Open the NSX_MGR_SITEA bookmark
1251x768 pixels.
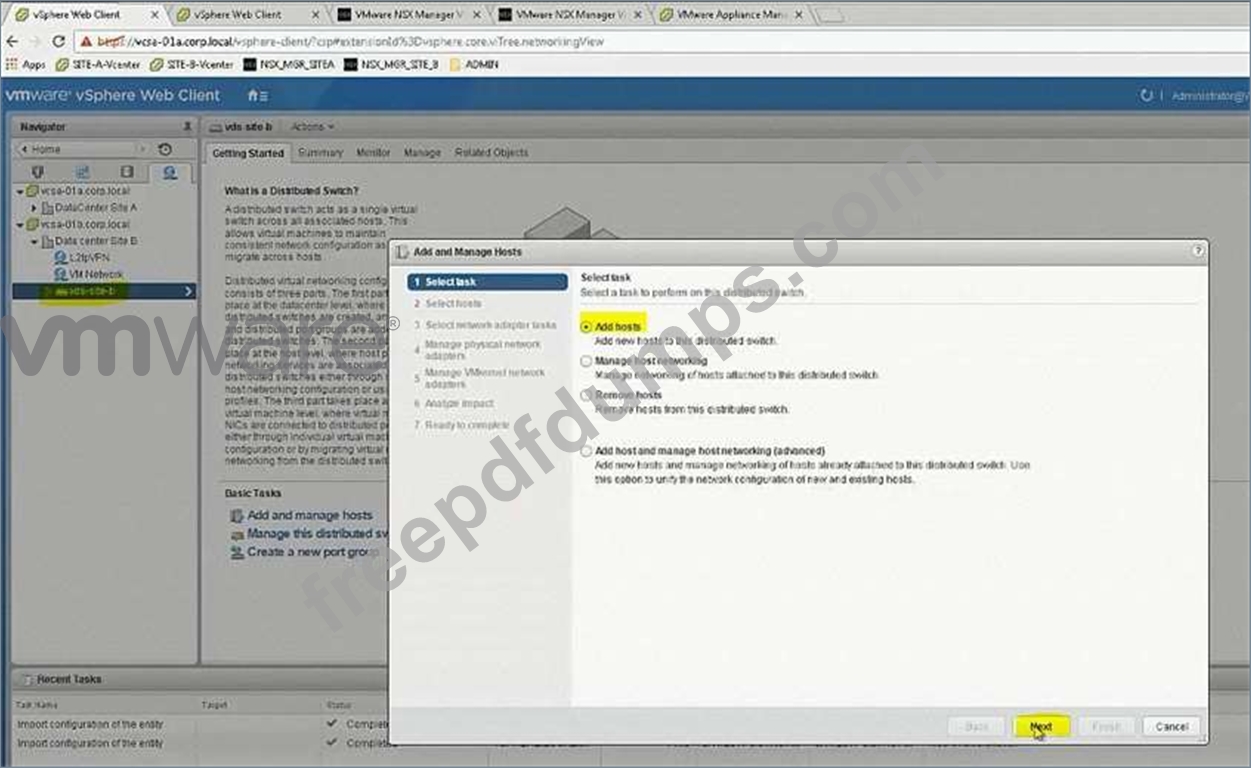click(x=289, y=65)
